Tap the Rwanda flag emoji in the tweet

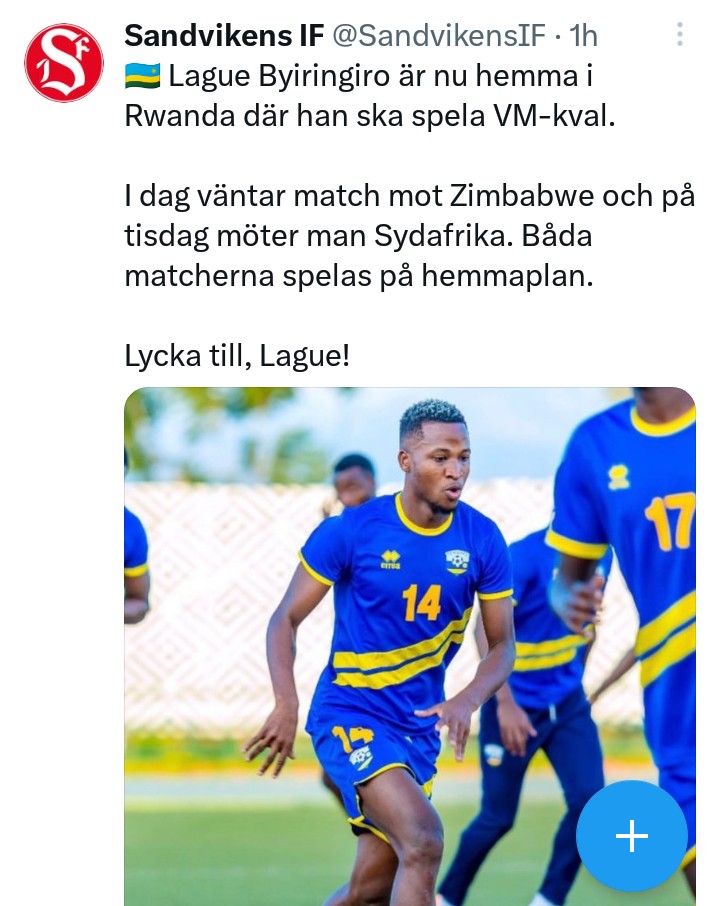point(143,76)
